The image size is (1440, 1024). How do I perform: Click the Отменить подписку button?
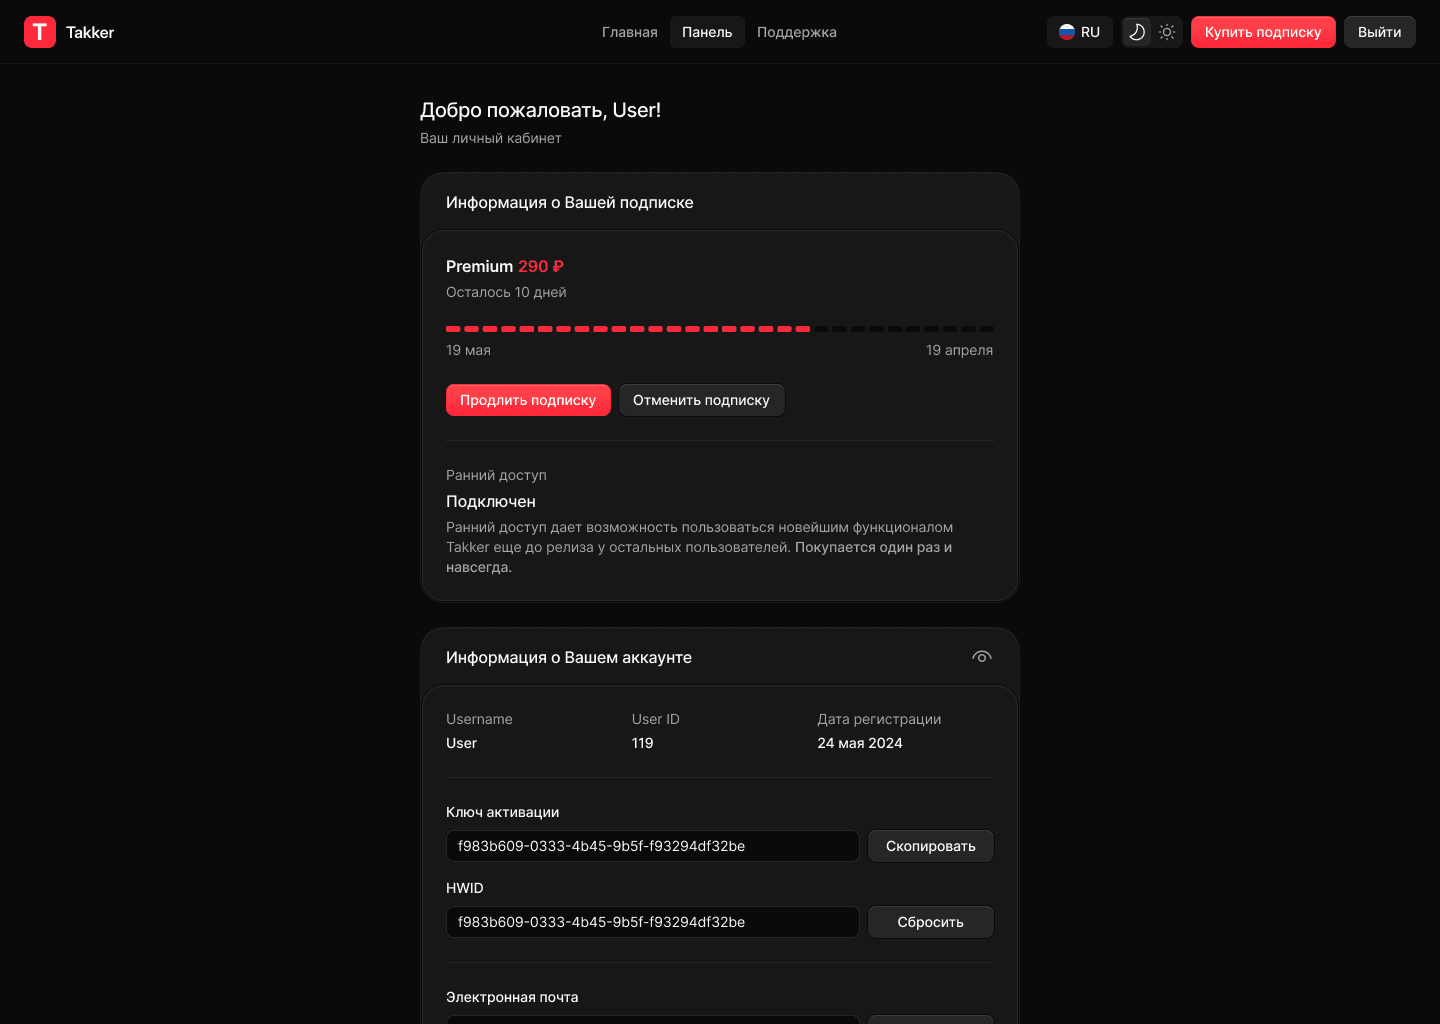pos(702,400)
